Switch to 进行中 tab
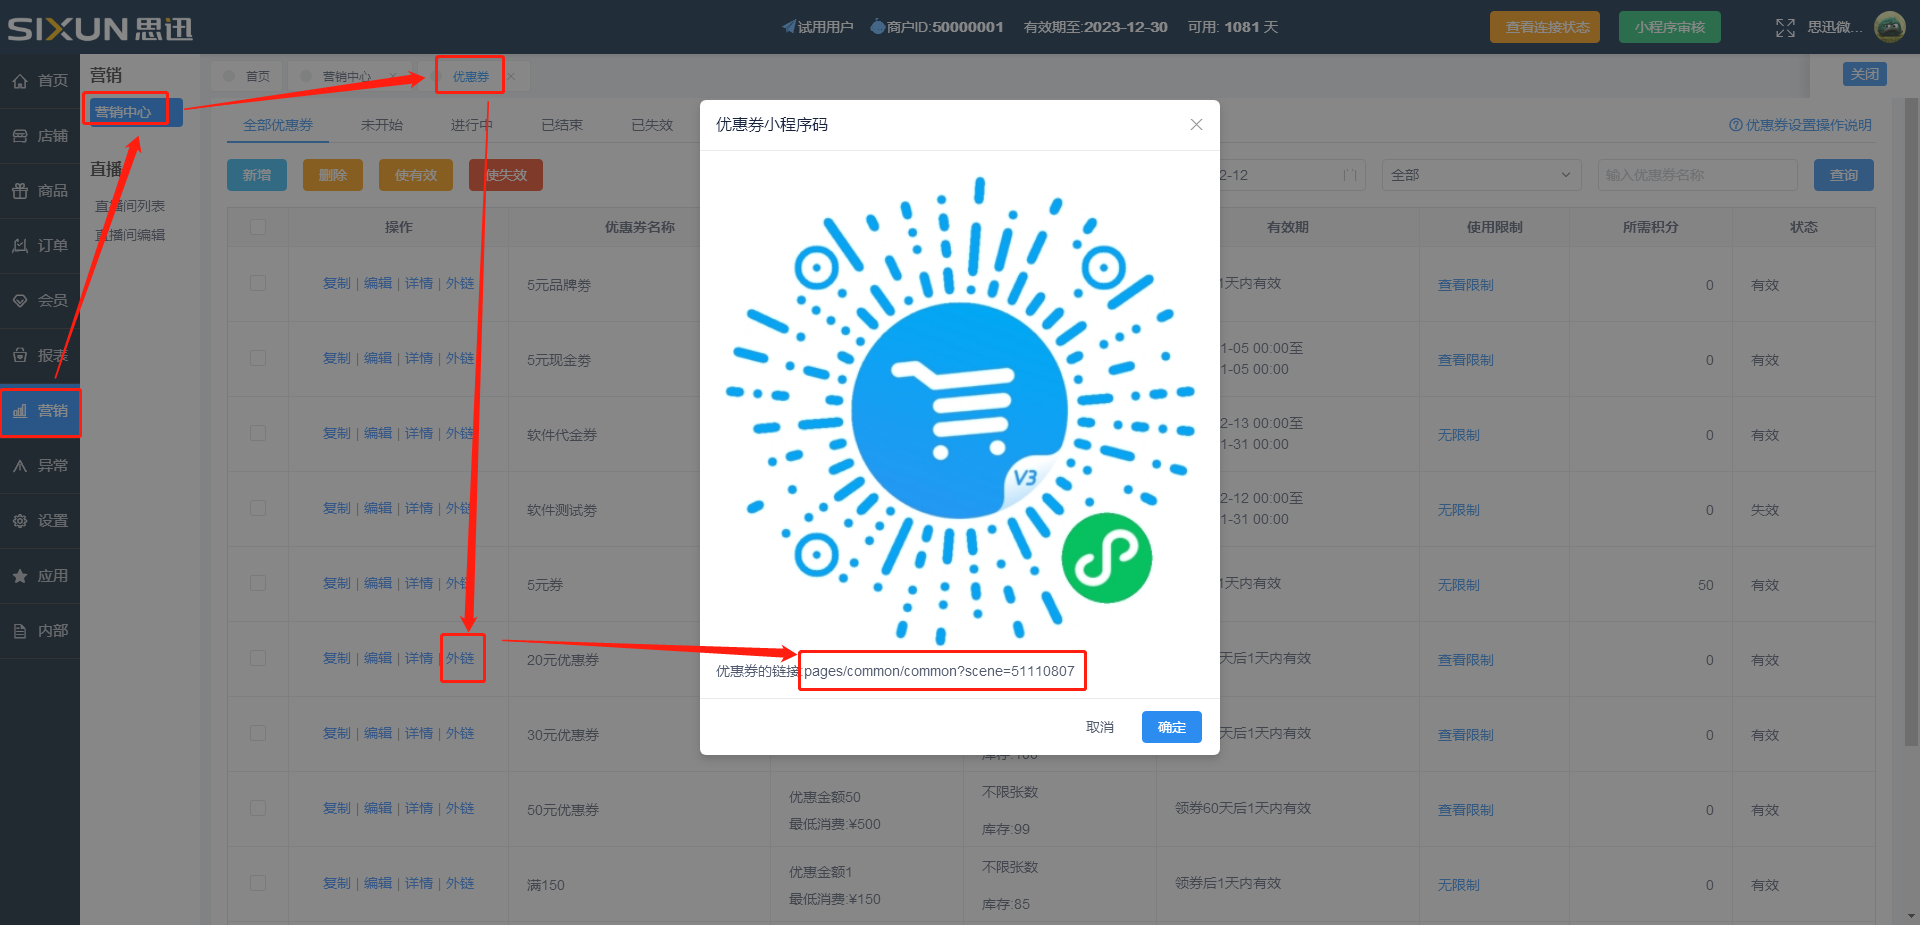 point(472,125)
